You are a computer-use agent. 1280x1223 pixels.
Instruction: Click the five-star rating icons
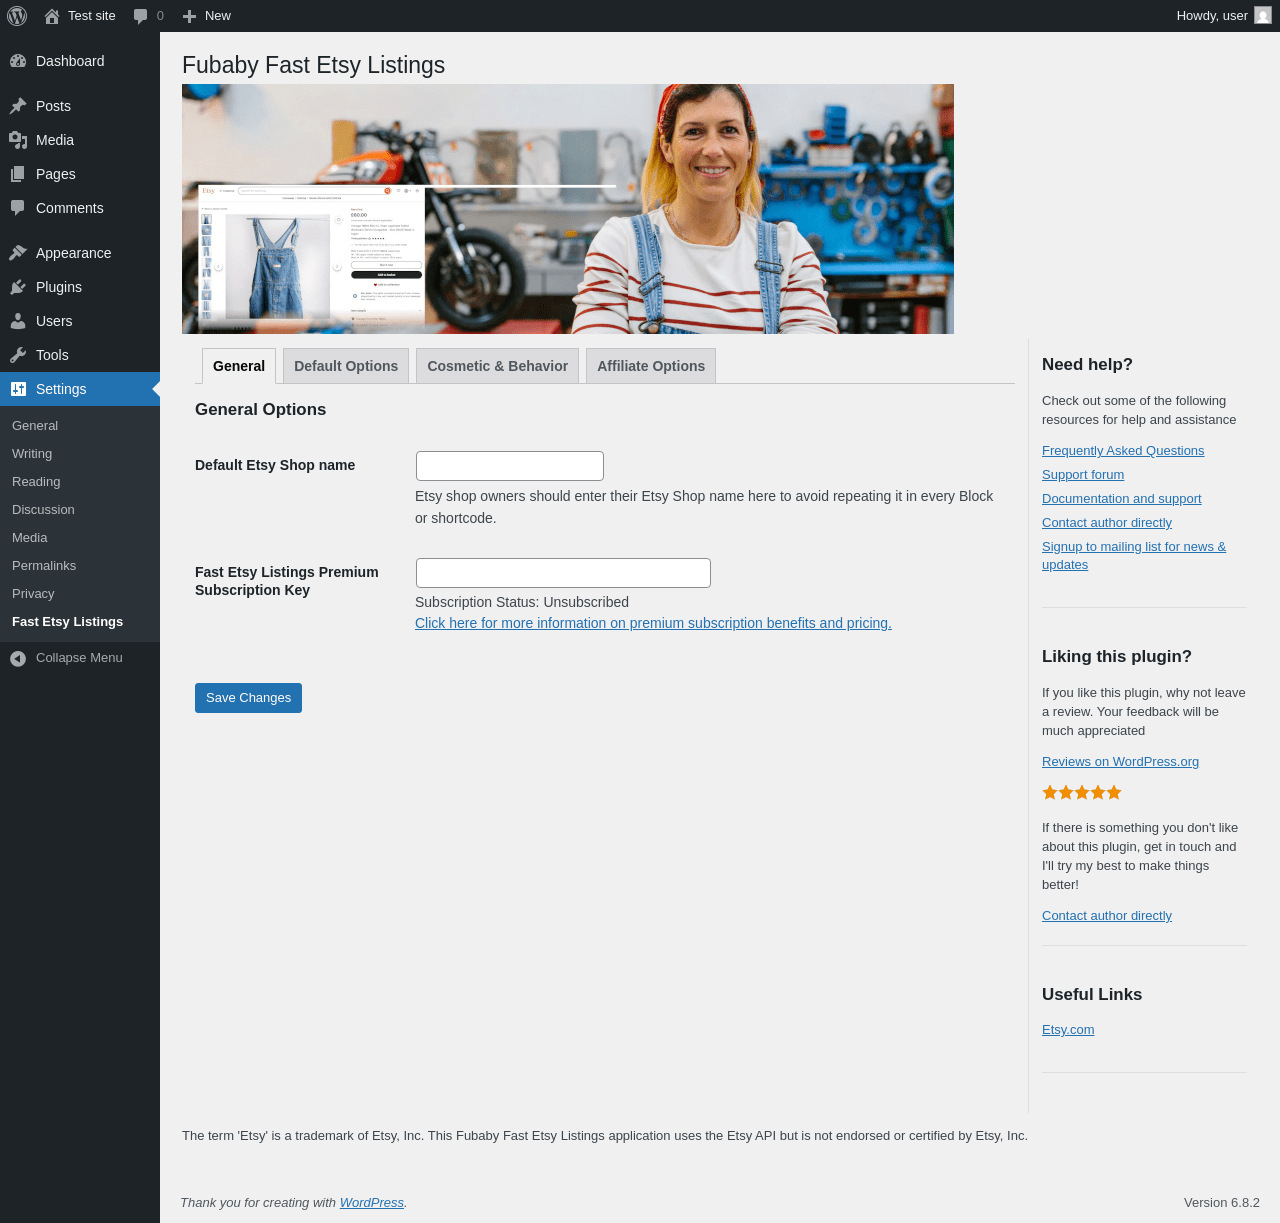pos(1082,792)
